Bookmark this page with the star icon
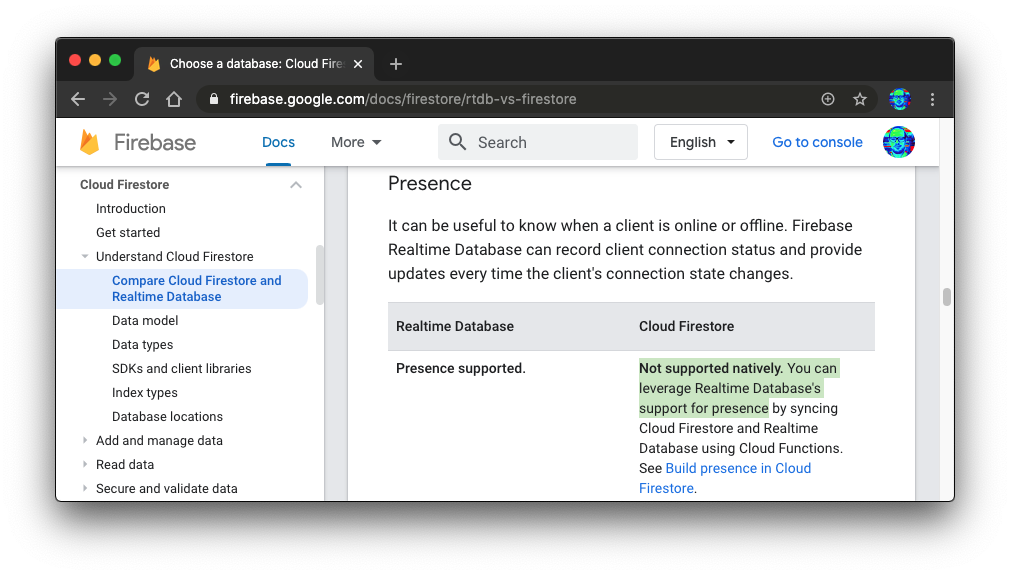This screenshot has height=575, width=1010. coord(860,99)
